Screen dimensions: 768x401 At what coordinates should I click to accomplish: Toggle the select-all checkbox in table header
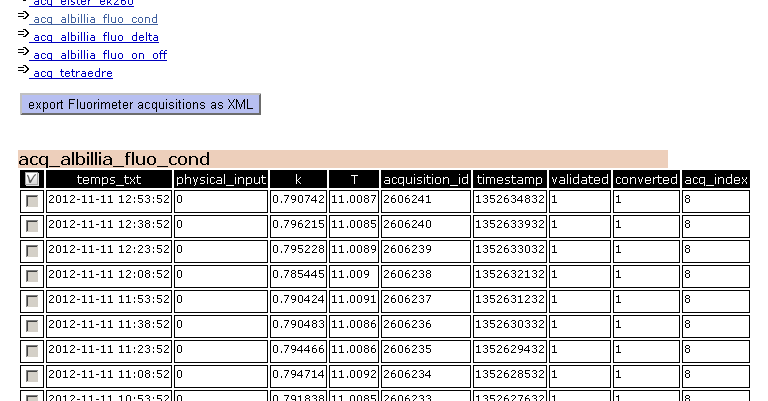click(x=32, y=179)
